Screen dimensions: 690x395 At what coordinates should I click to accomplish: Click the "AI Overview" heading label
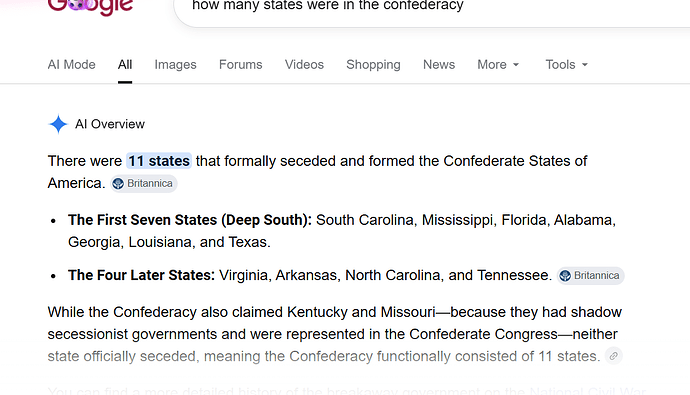(x=110, y=124)
